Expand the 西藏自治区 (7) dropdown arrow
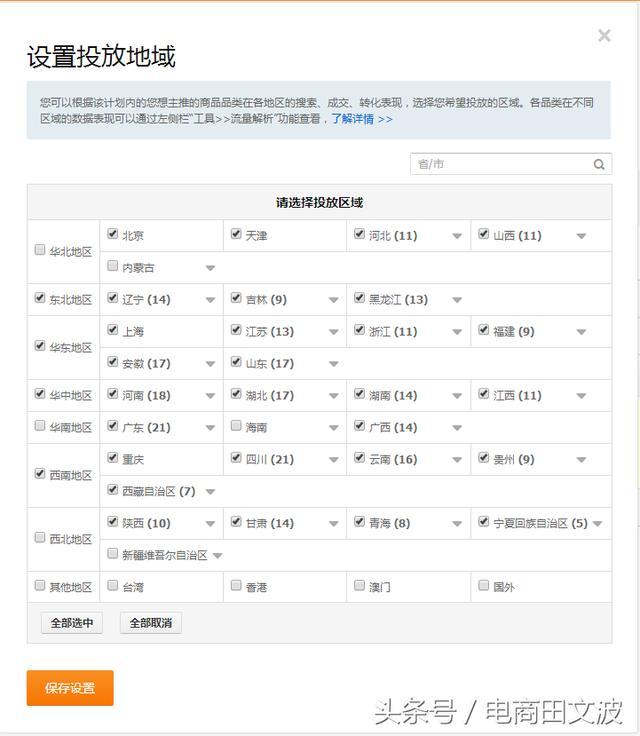Screen dimensions: 640x736 coord(210,492)
